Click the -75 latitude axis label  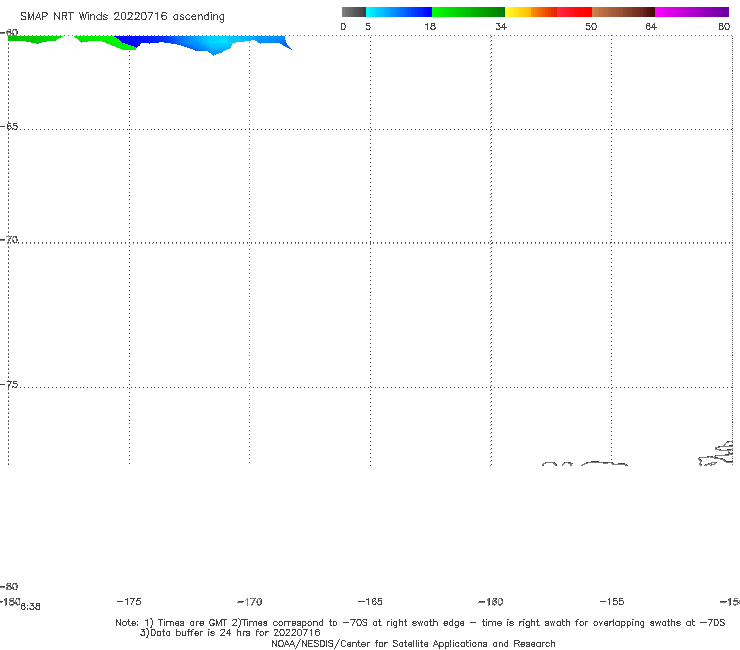9,385
